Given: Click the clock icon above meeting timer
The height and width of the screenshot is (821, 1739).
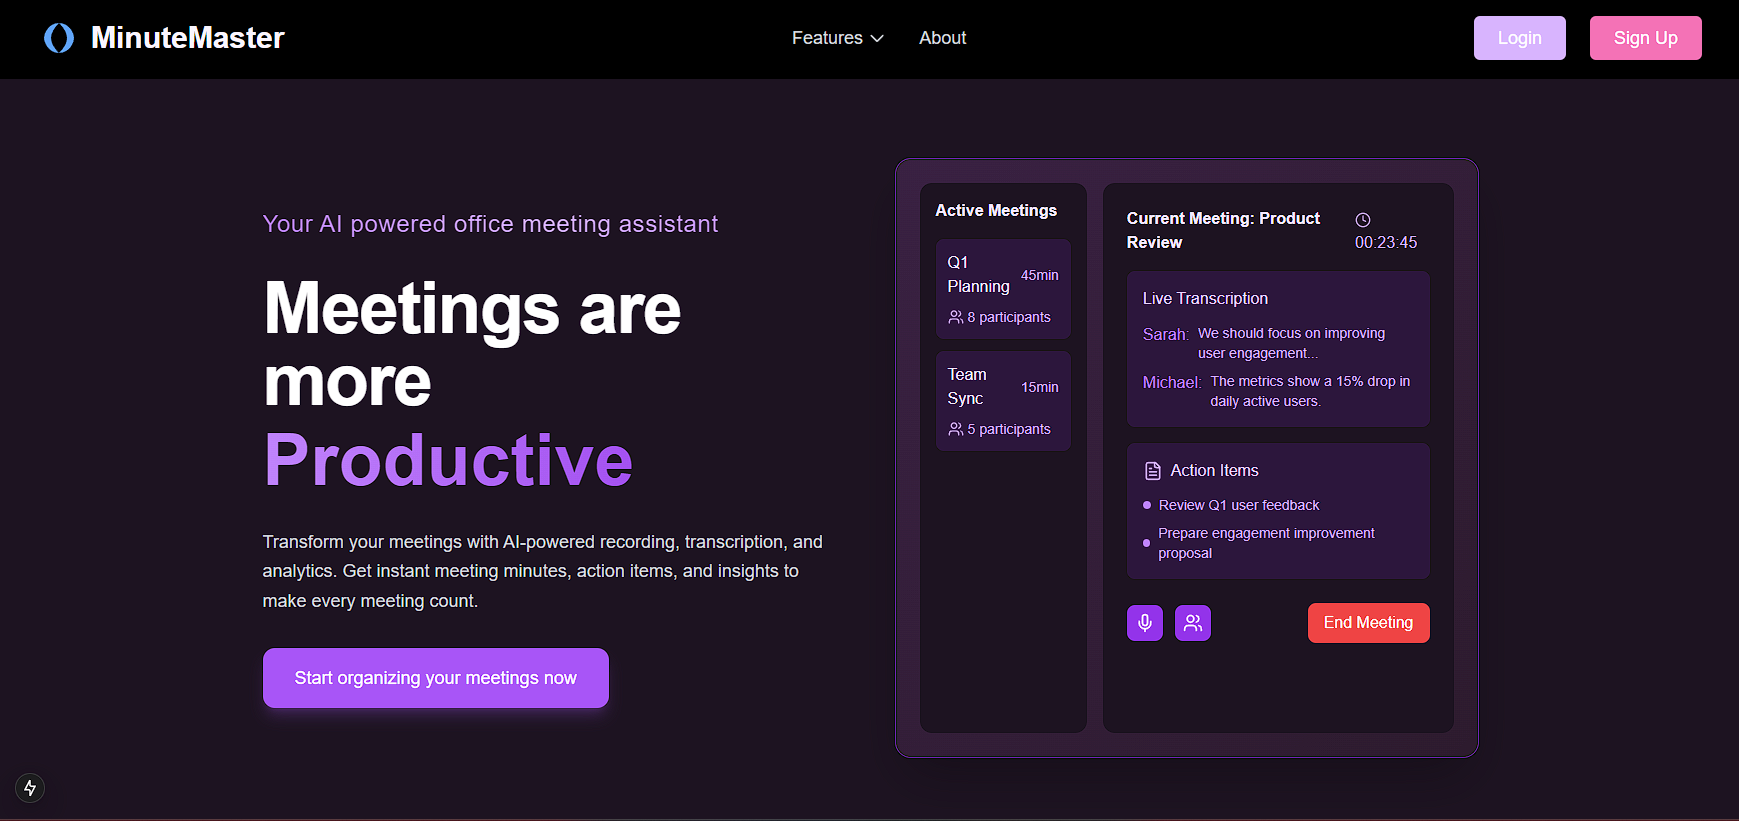Looking at the screenshot, I should pyautogui.click(x=1363, y=220).
